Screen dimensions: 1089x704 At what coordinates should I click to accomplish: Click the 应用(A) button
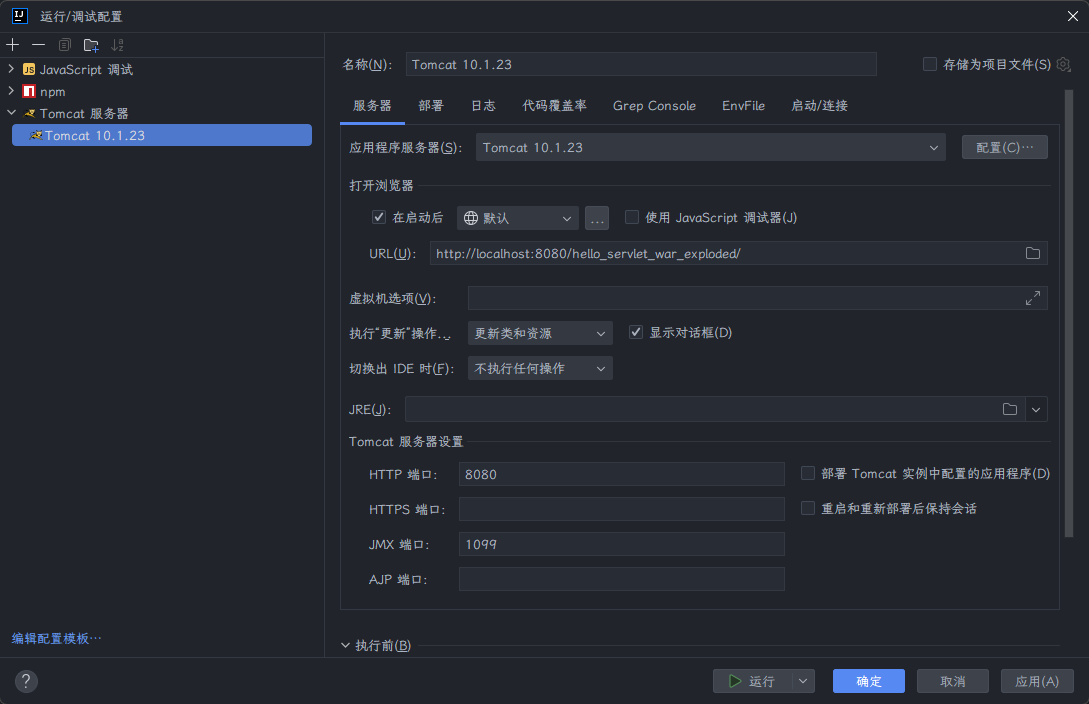[1037, 681]
